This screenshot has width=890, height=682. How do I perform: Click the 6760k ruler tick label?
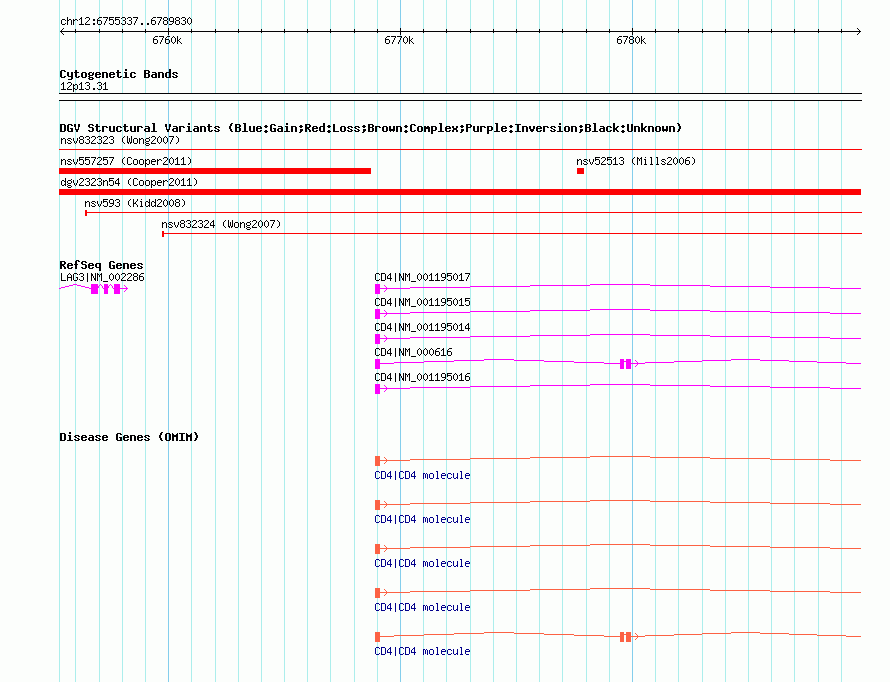click(x=167, y=40)
